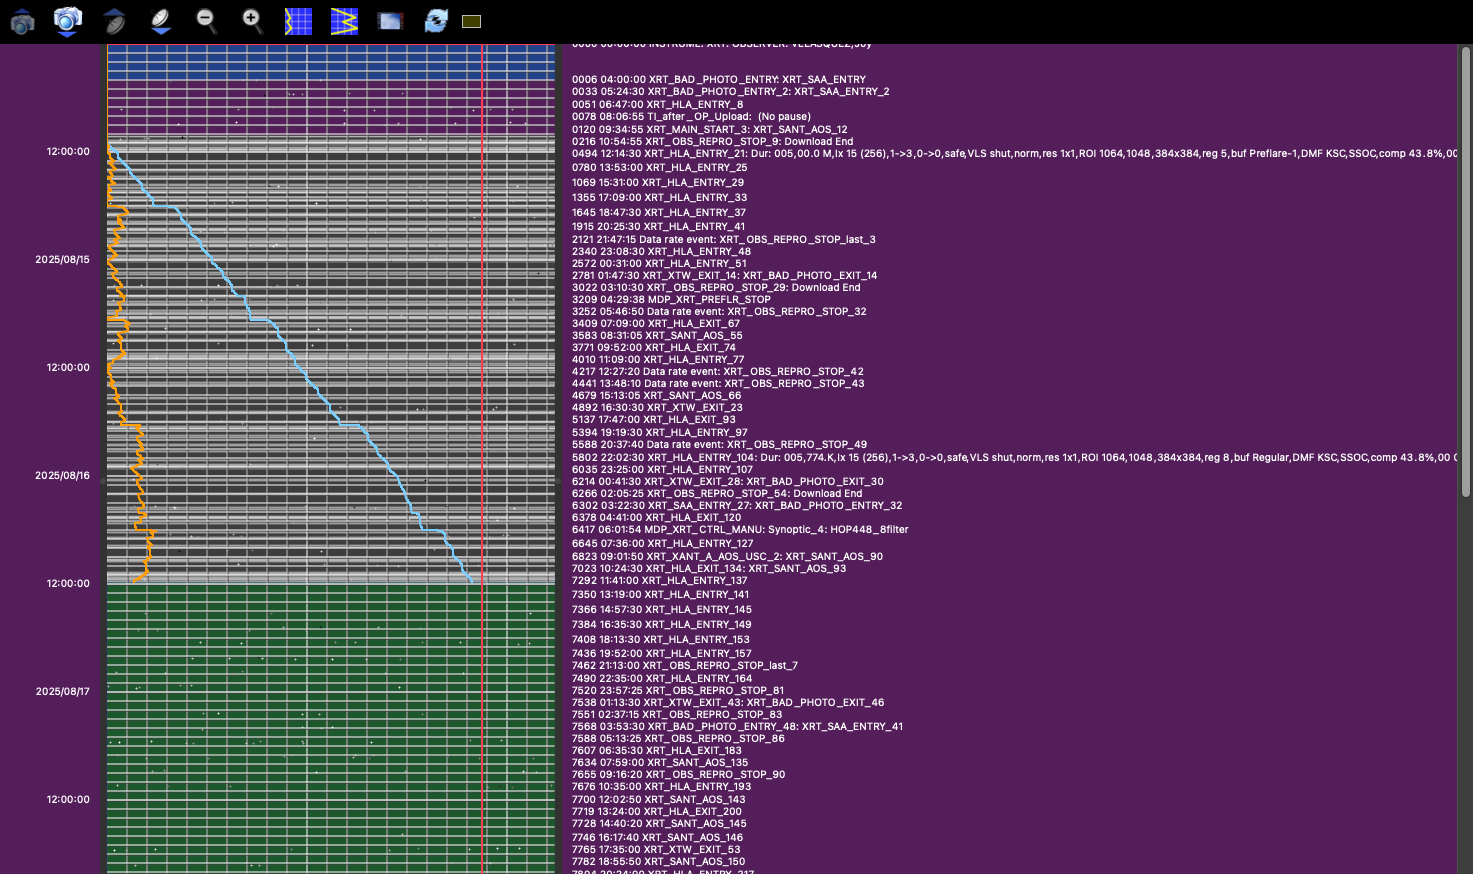Select the TI_after_OP_Upload event entry
The height and width of the screenshot is (874, 1473).
click(691, 117)
